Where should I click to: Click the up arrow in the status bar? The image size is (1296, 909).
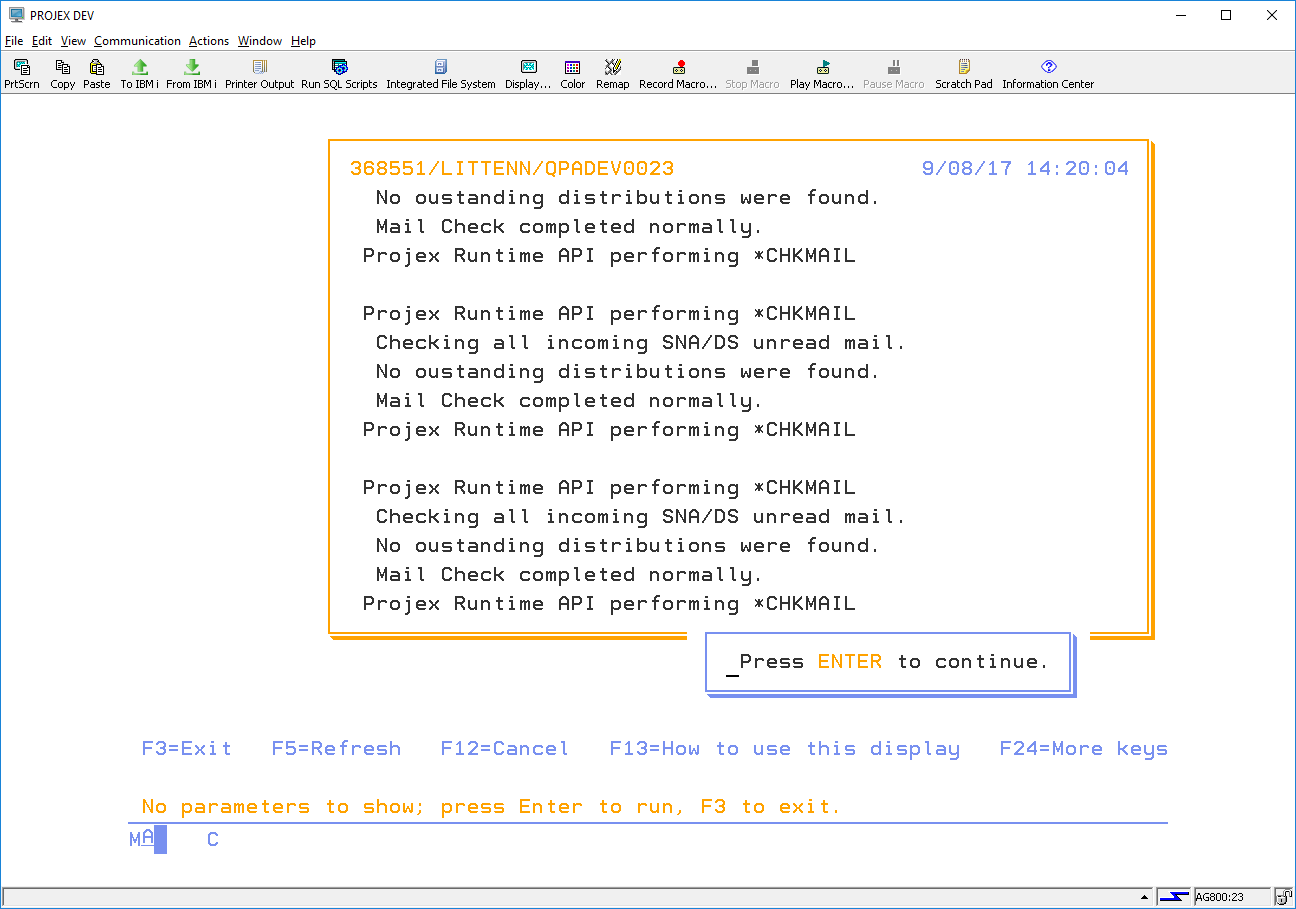coord(1144,897)
